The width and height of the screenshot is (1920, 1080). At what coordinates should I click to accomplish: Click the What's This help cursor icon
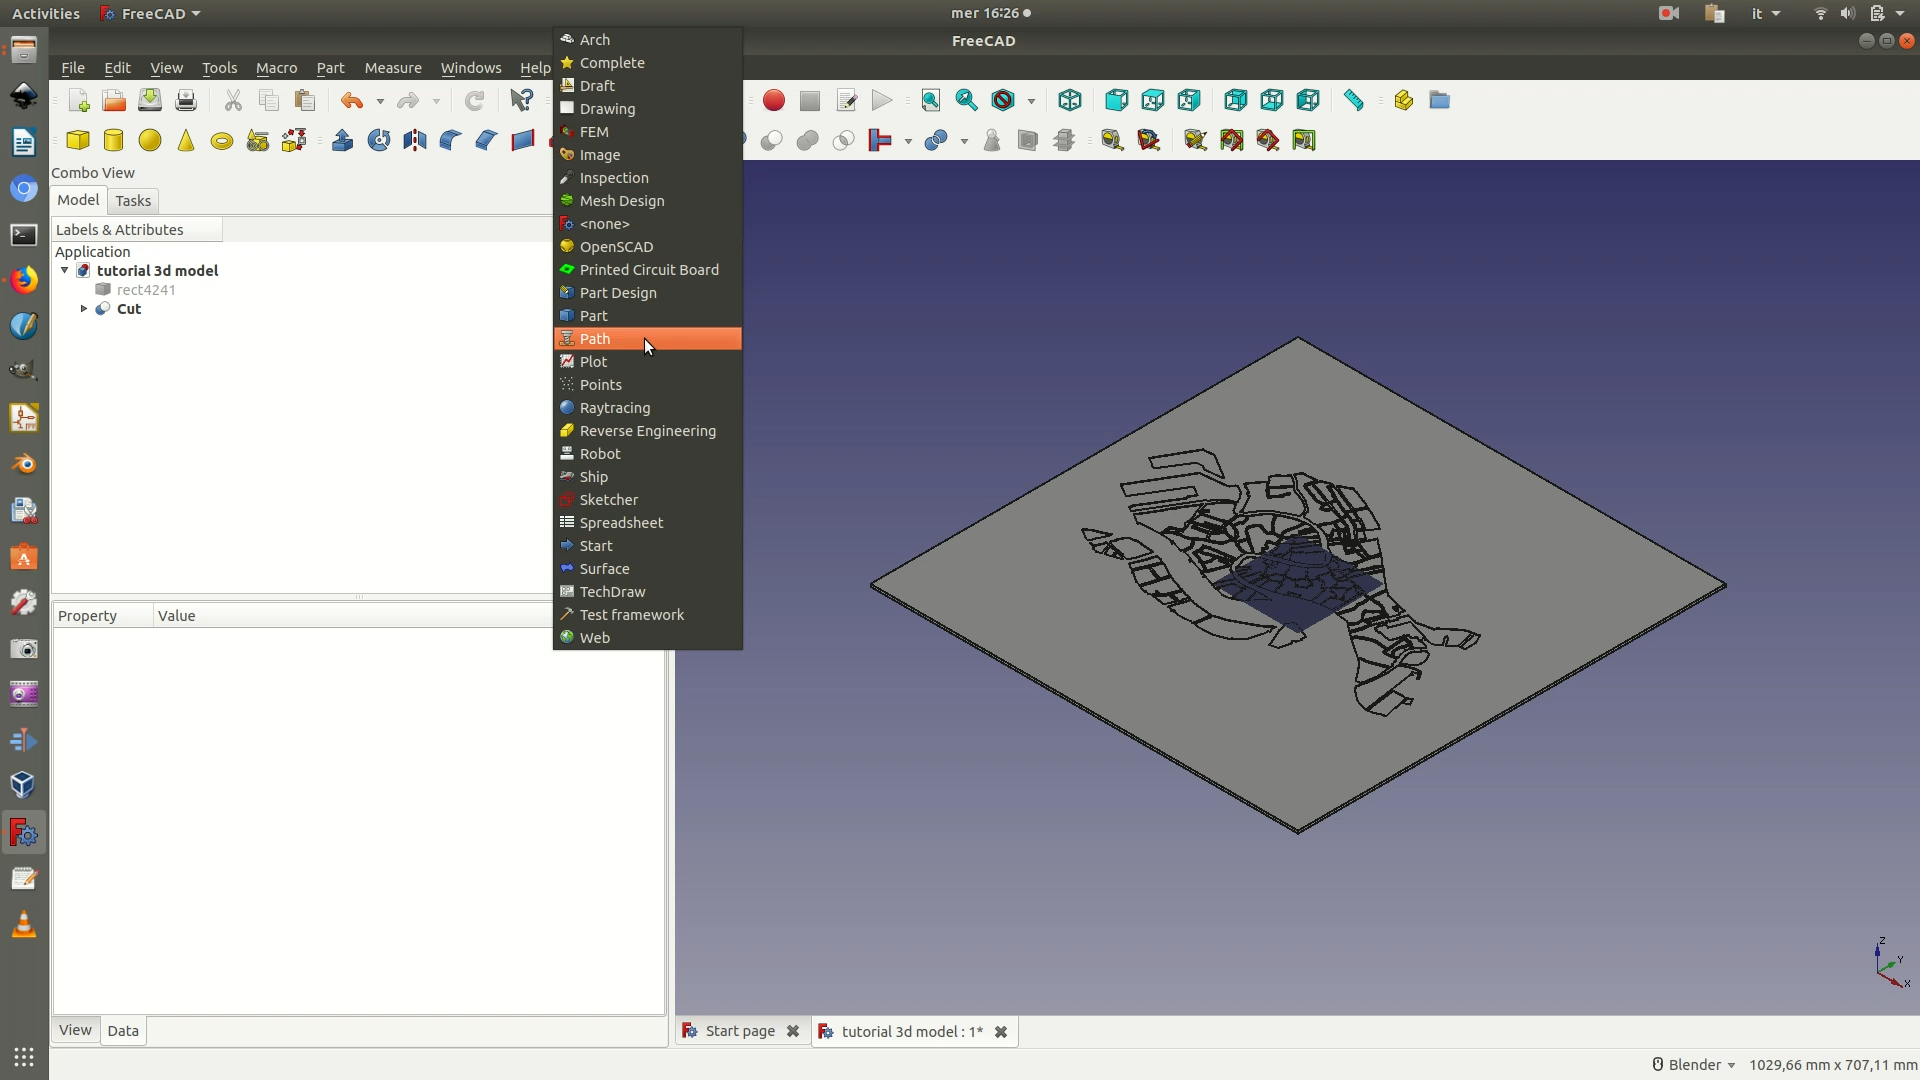pos(522,101)
